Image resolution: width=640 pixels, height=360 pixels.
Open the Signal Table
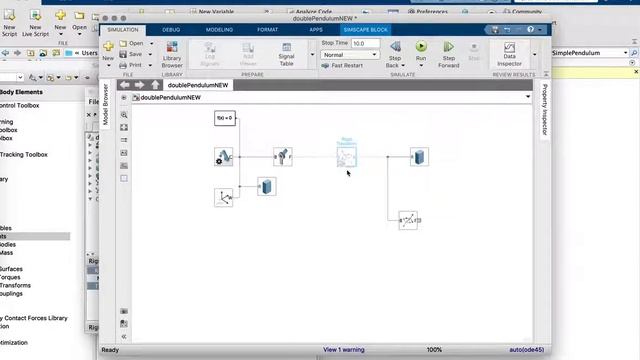(286, 54)
